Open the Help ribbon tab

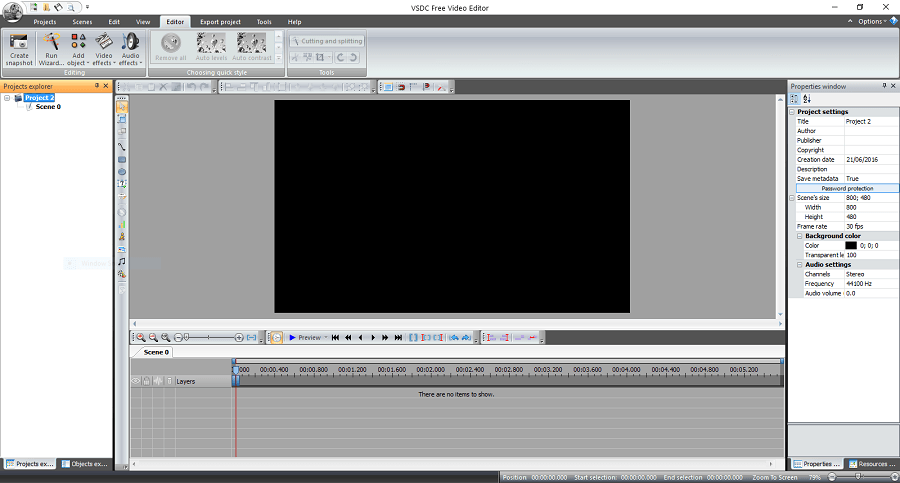294,22
